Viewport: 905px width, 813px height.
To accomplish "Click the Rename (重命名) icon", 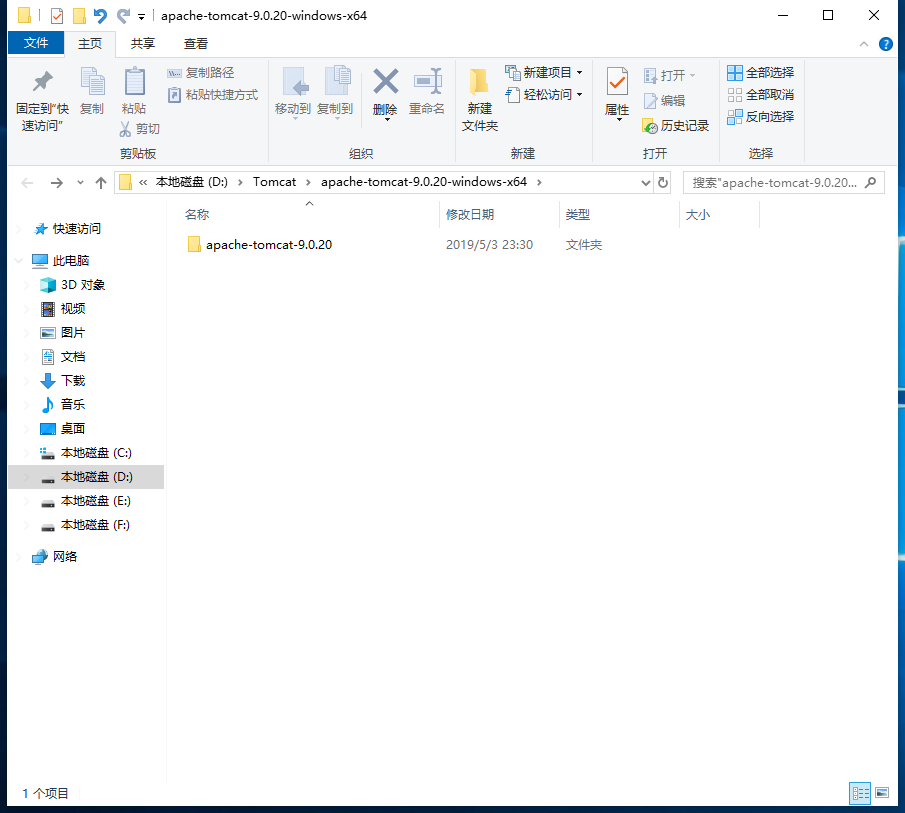I will [427, 82].
